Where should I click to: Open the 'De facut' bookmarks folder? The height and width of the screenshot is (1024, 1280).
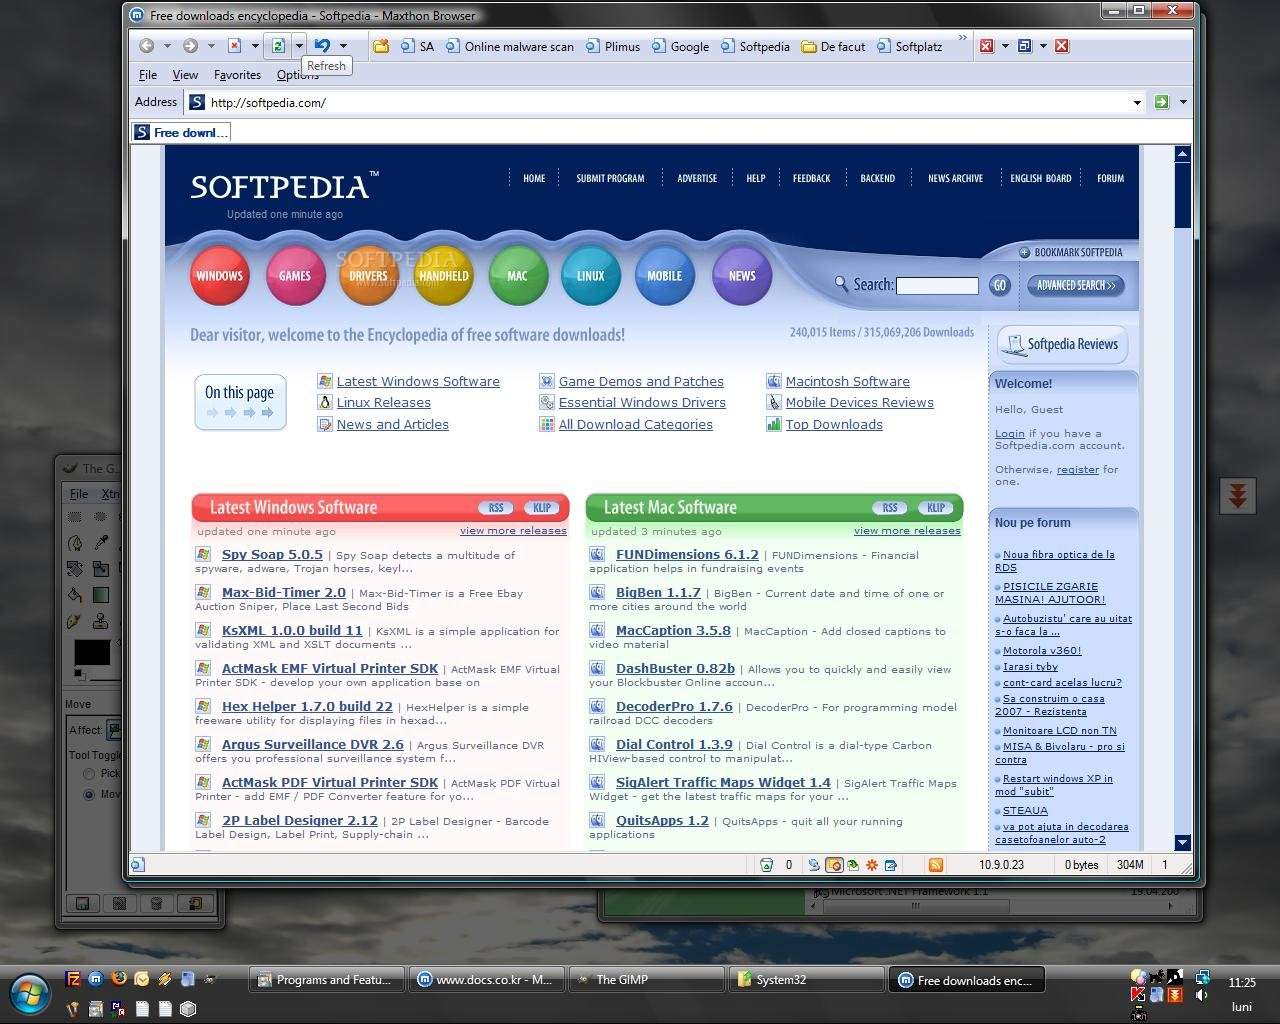[x=833, y=46]
